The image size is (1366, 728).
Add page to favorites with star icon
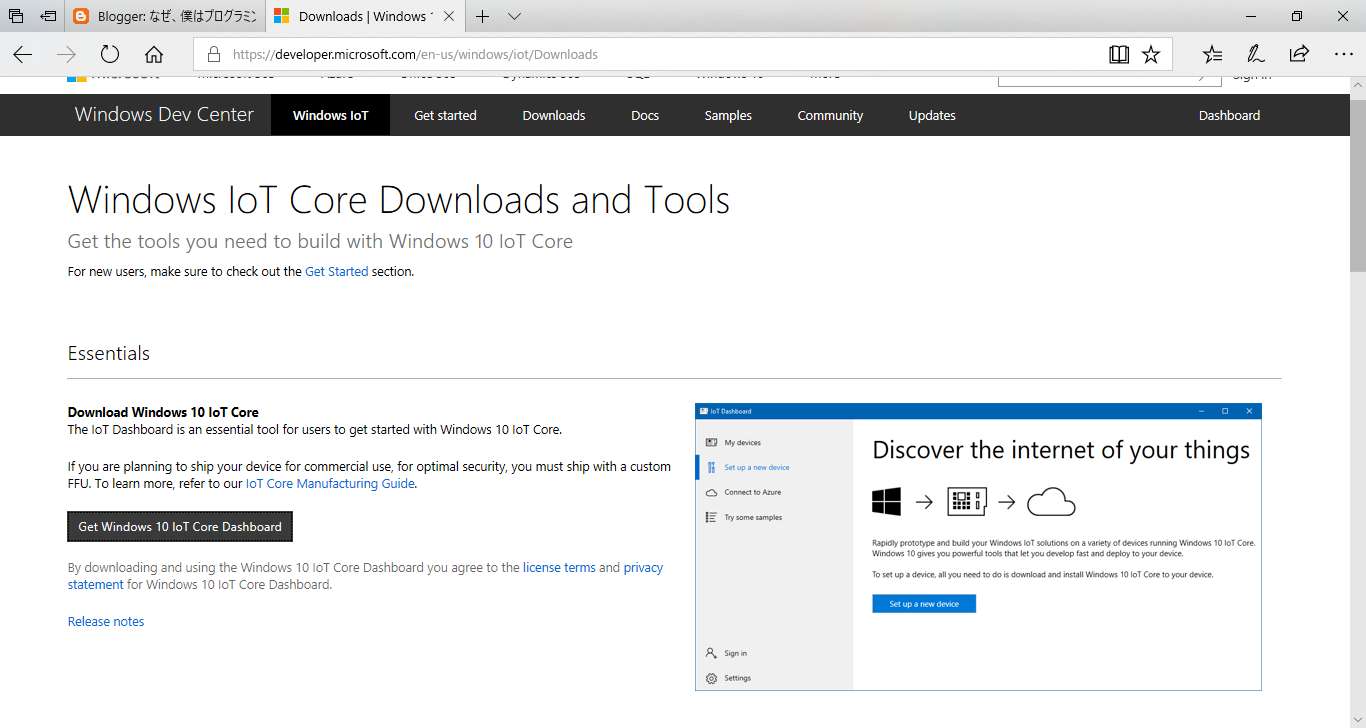tap(1151, 54)
